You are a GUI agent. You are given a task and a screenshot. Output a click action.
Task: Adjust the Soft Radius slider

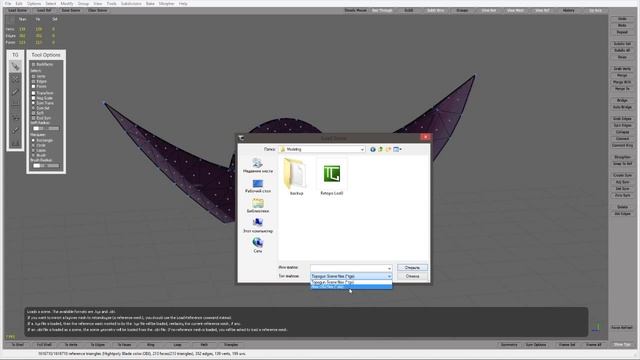[46, 128]
